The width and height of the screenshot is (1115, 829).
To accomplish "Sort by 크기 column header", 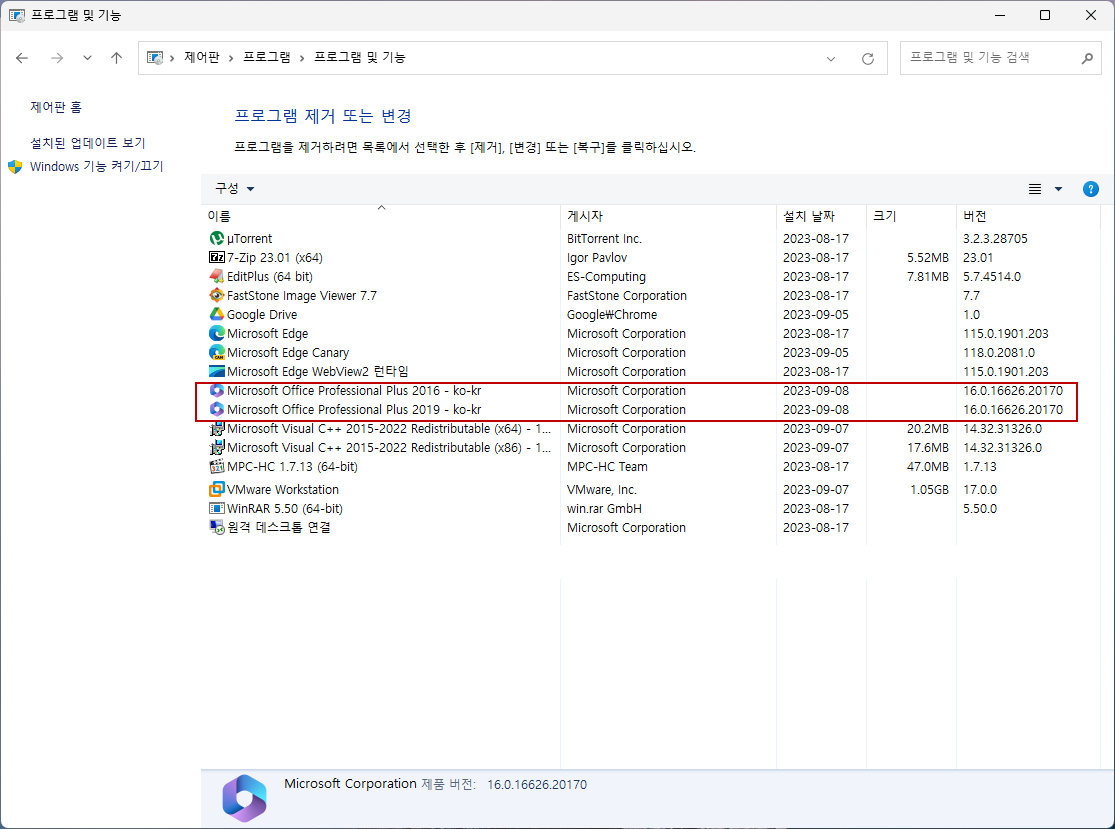I will click(x=911, y=215).
